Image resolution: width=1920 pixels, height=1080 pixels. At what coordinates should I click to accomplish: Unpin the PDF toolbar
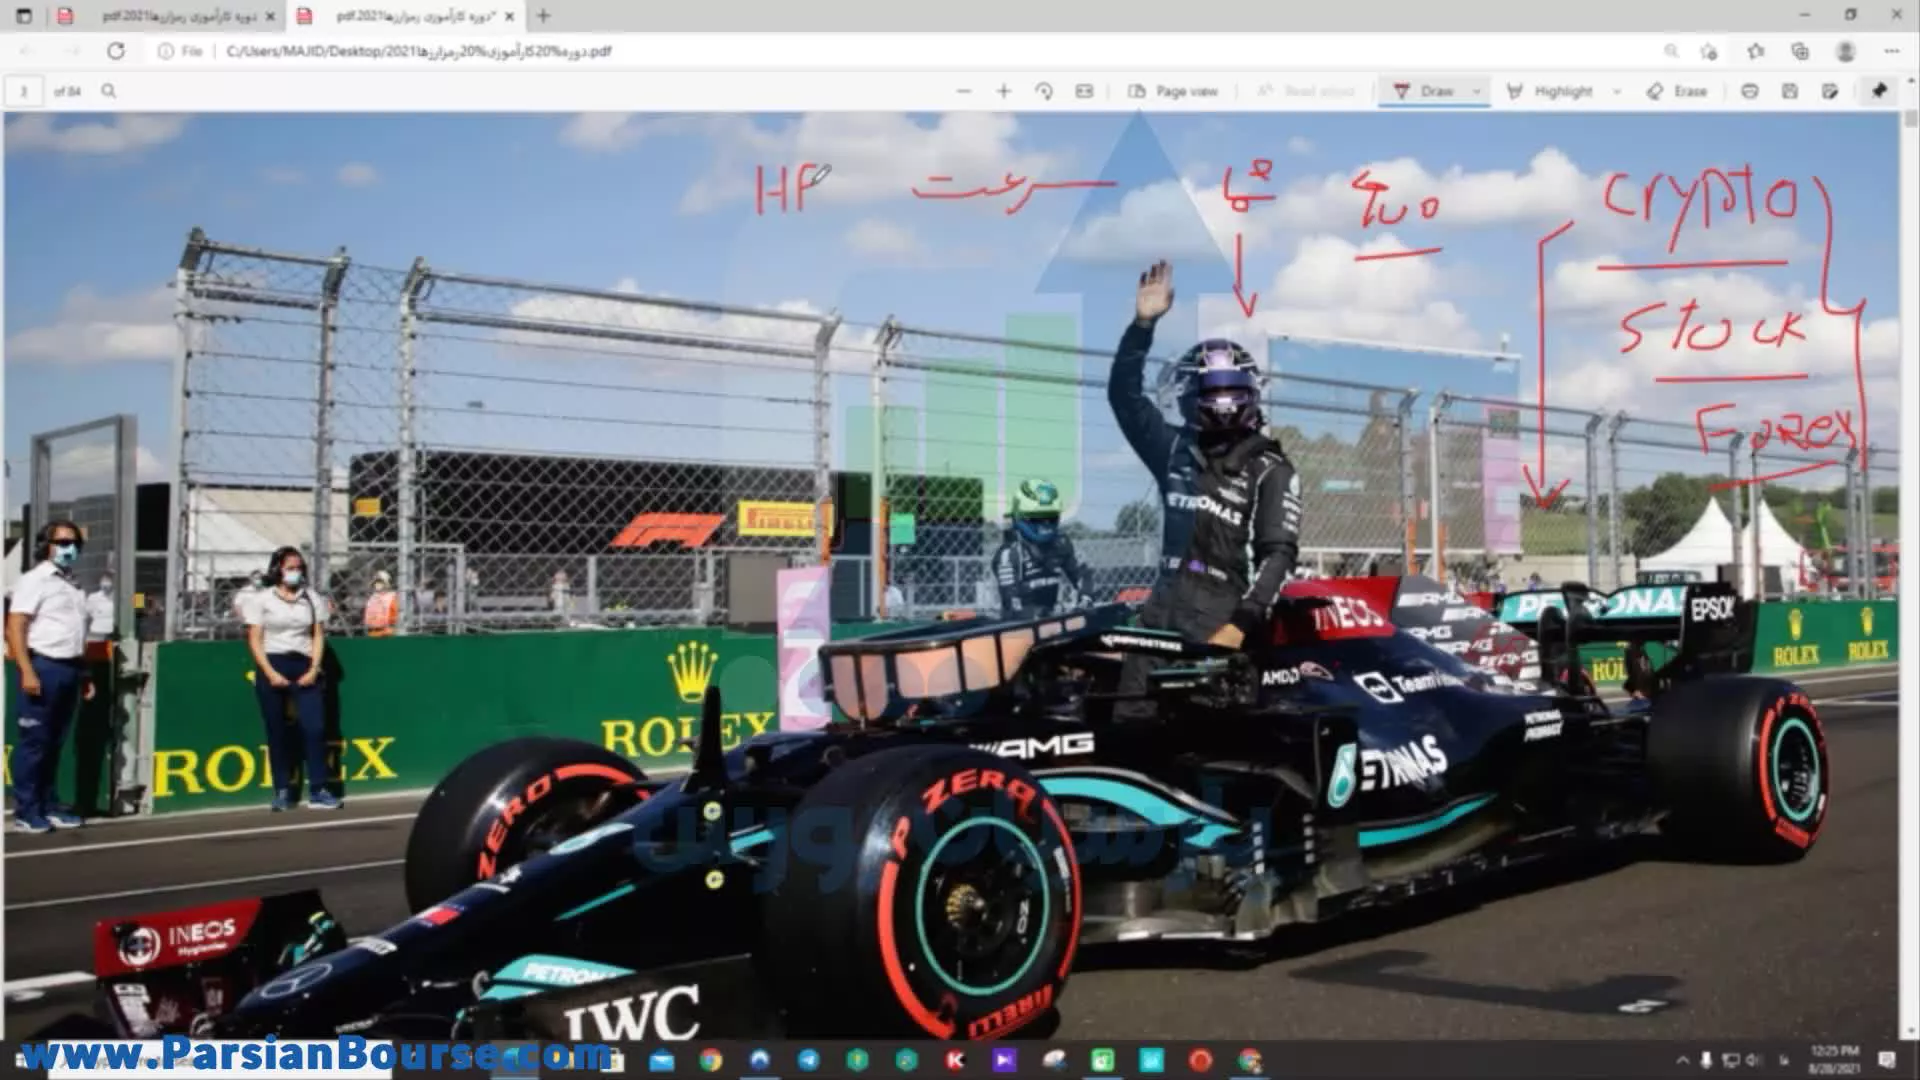tap(1879, 91)
